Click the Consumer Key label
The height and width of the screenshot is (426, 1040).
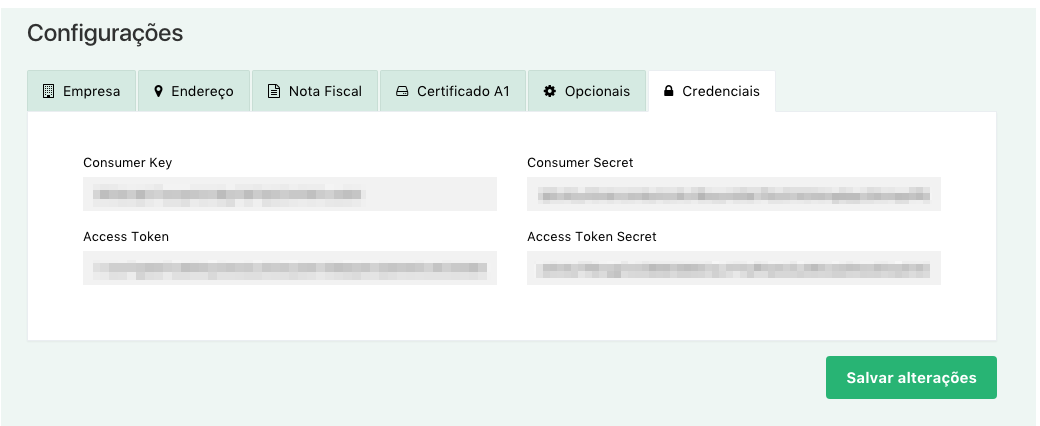coord(127,163)
